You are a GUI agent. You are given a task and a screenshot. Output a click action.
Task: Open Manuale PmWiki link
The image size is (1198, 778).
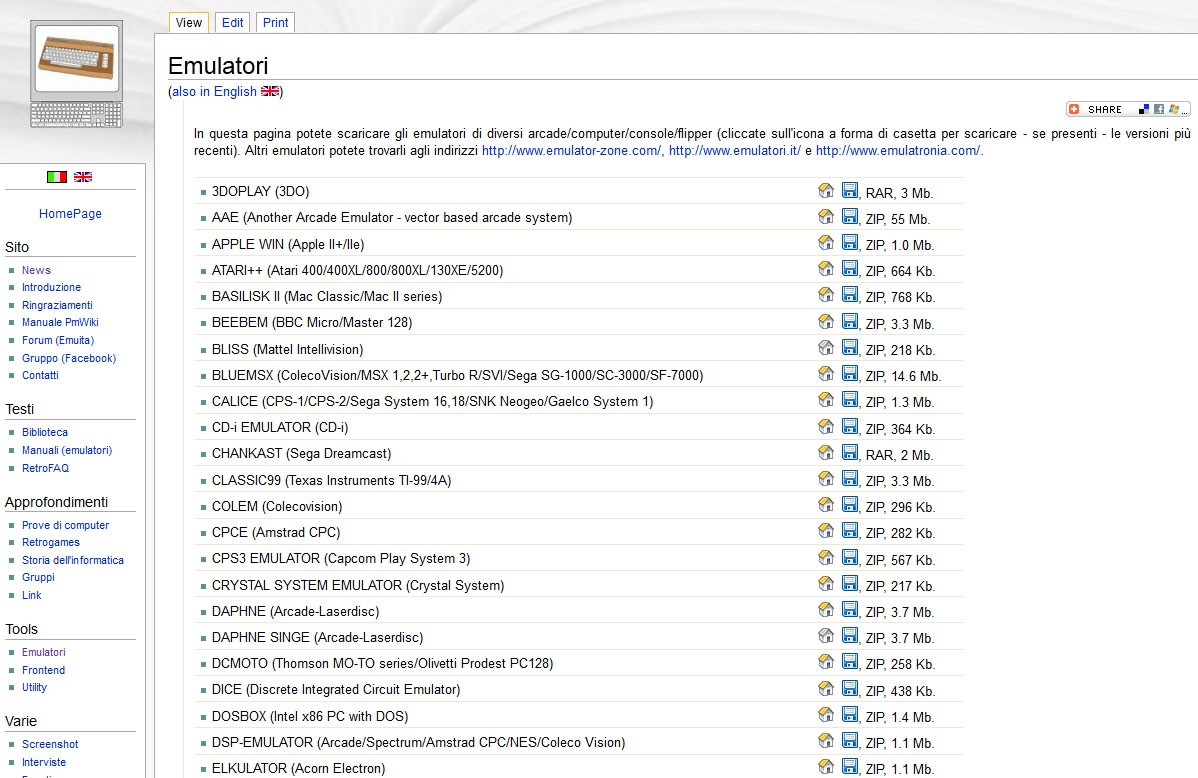click(x=60, y=323)
